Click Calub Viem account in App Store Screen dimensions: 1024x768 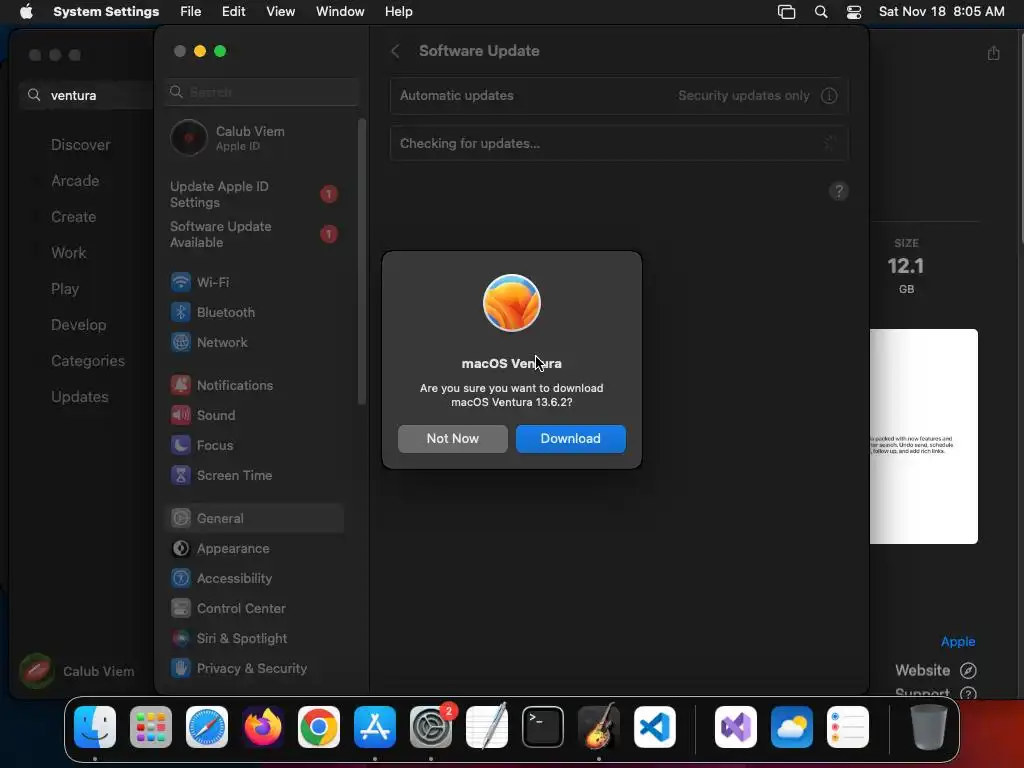pos(77,671)
